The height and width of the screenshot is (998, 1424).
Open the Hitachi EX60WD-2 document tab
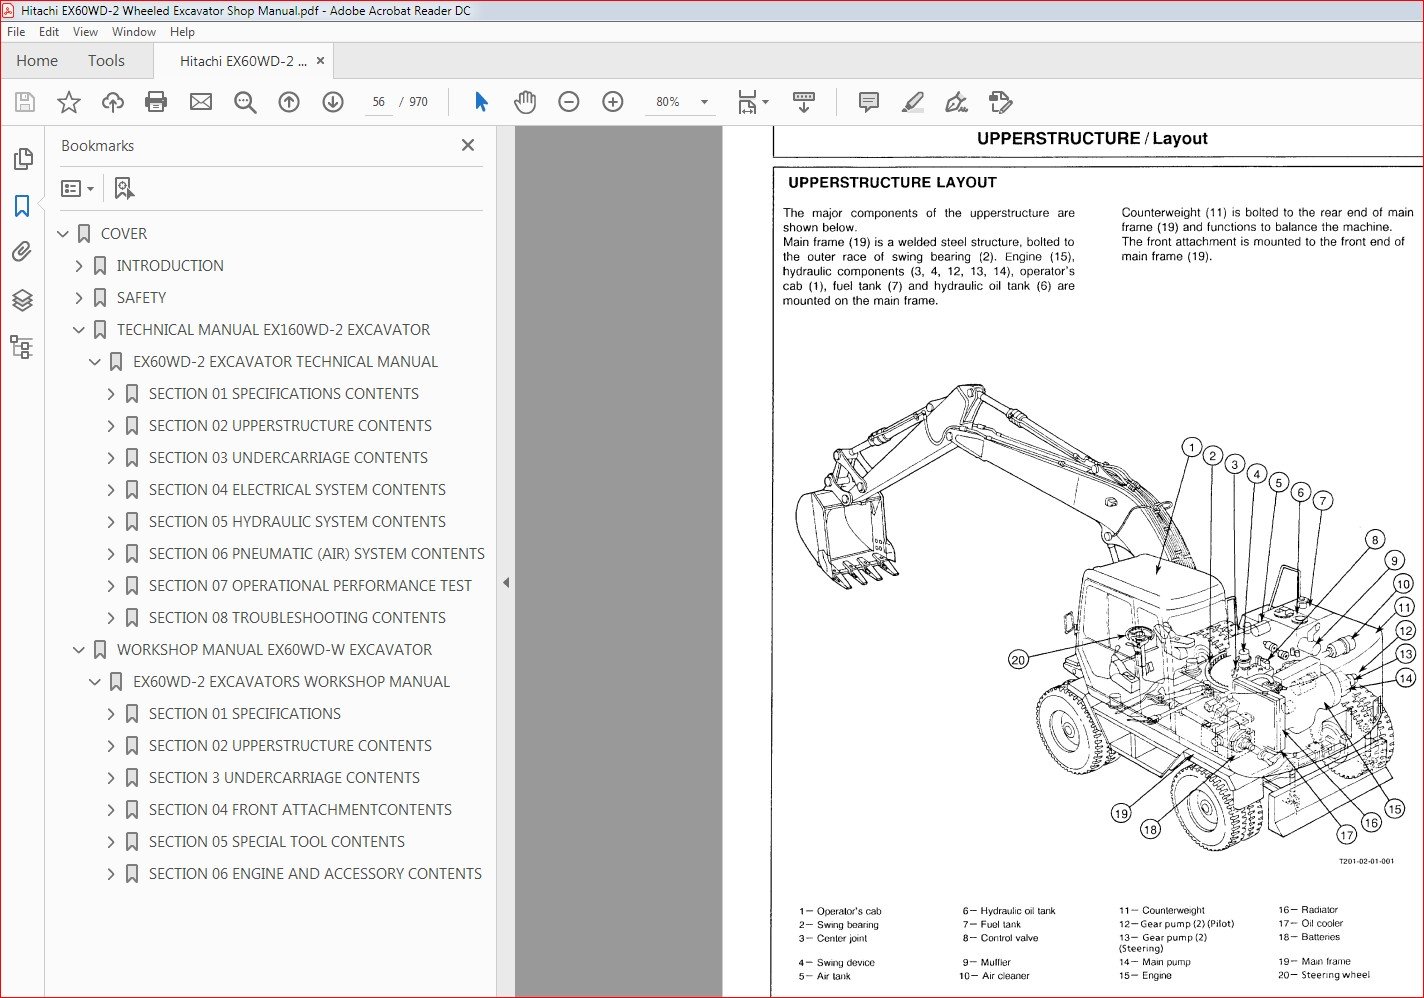243,61
